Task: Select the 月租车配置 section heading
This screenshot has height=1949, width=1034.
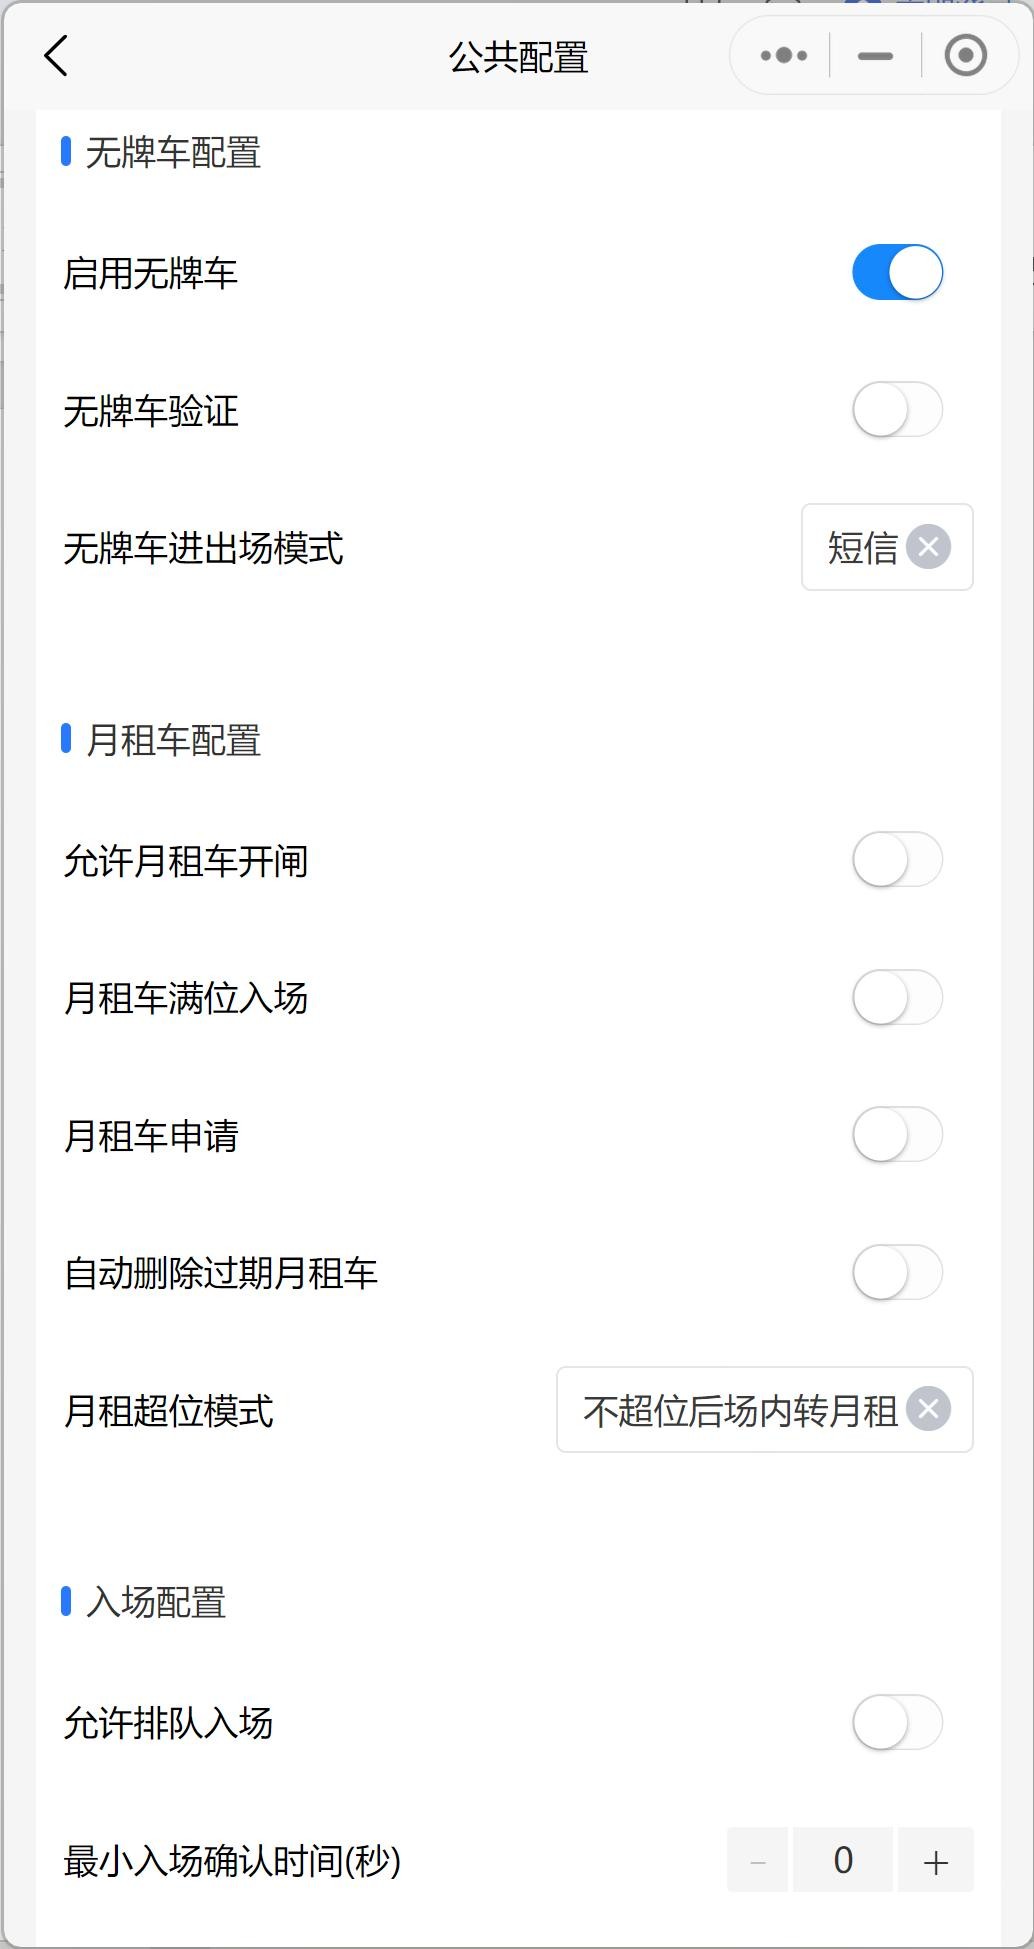Action: 173,741
